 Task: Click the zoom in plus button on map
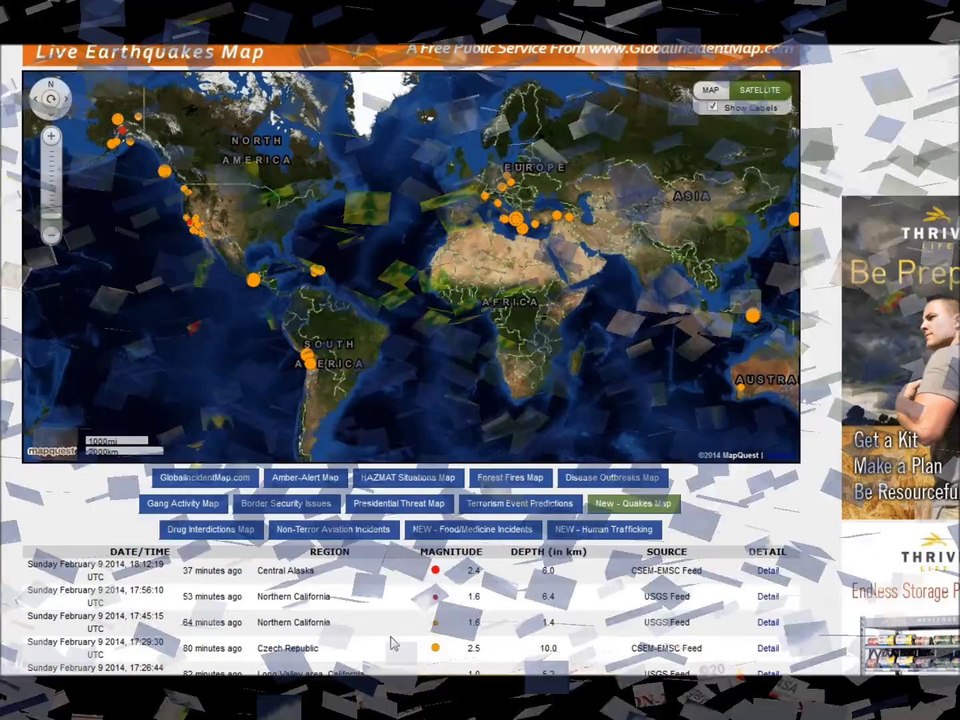click(x=51, y=137)
